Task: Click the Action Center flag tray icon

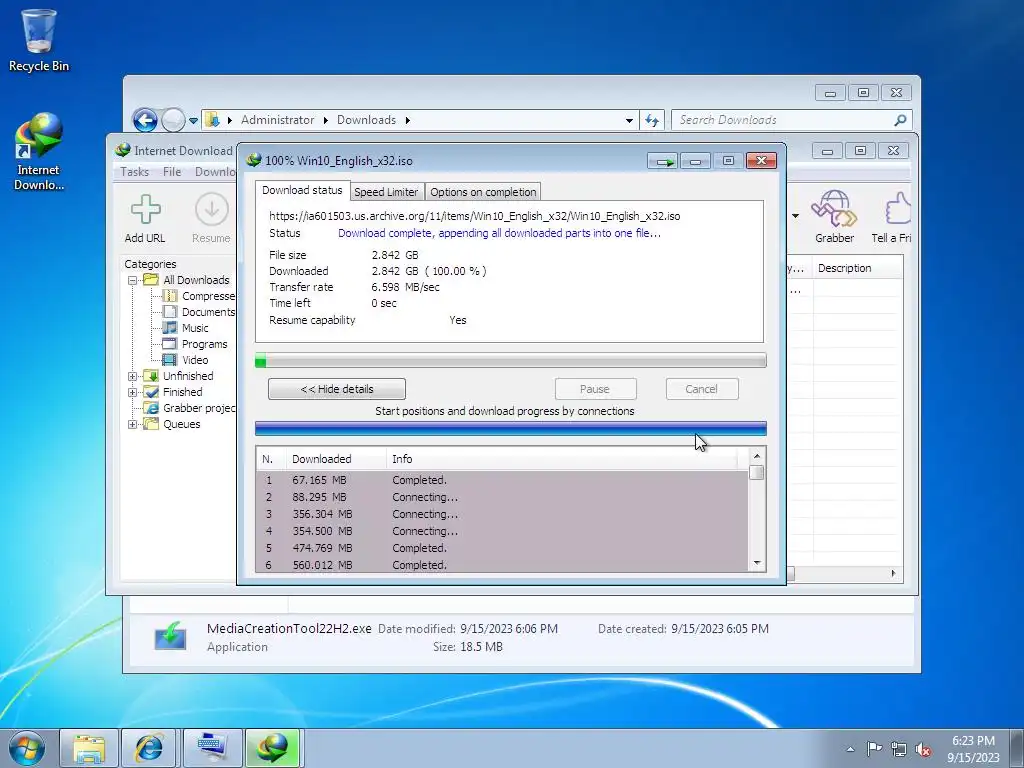Action: point(874,748)
